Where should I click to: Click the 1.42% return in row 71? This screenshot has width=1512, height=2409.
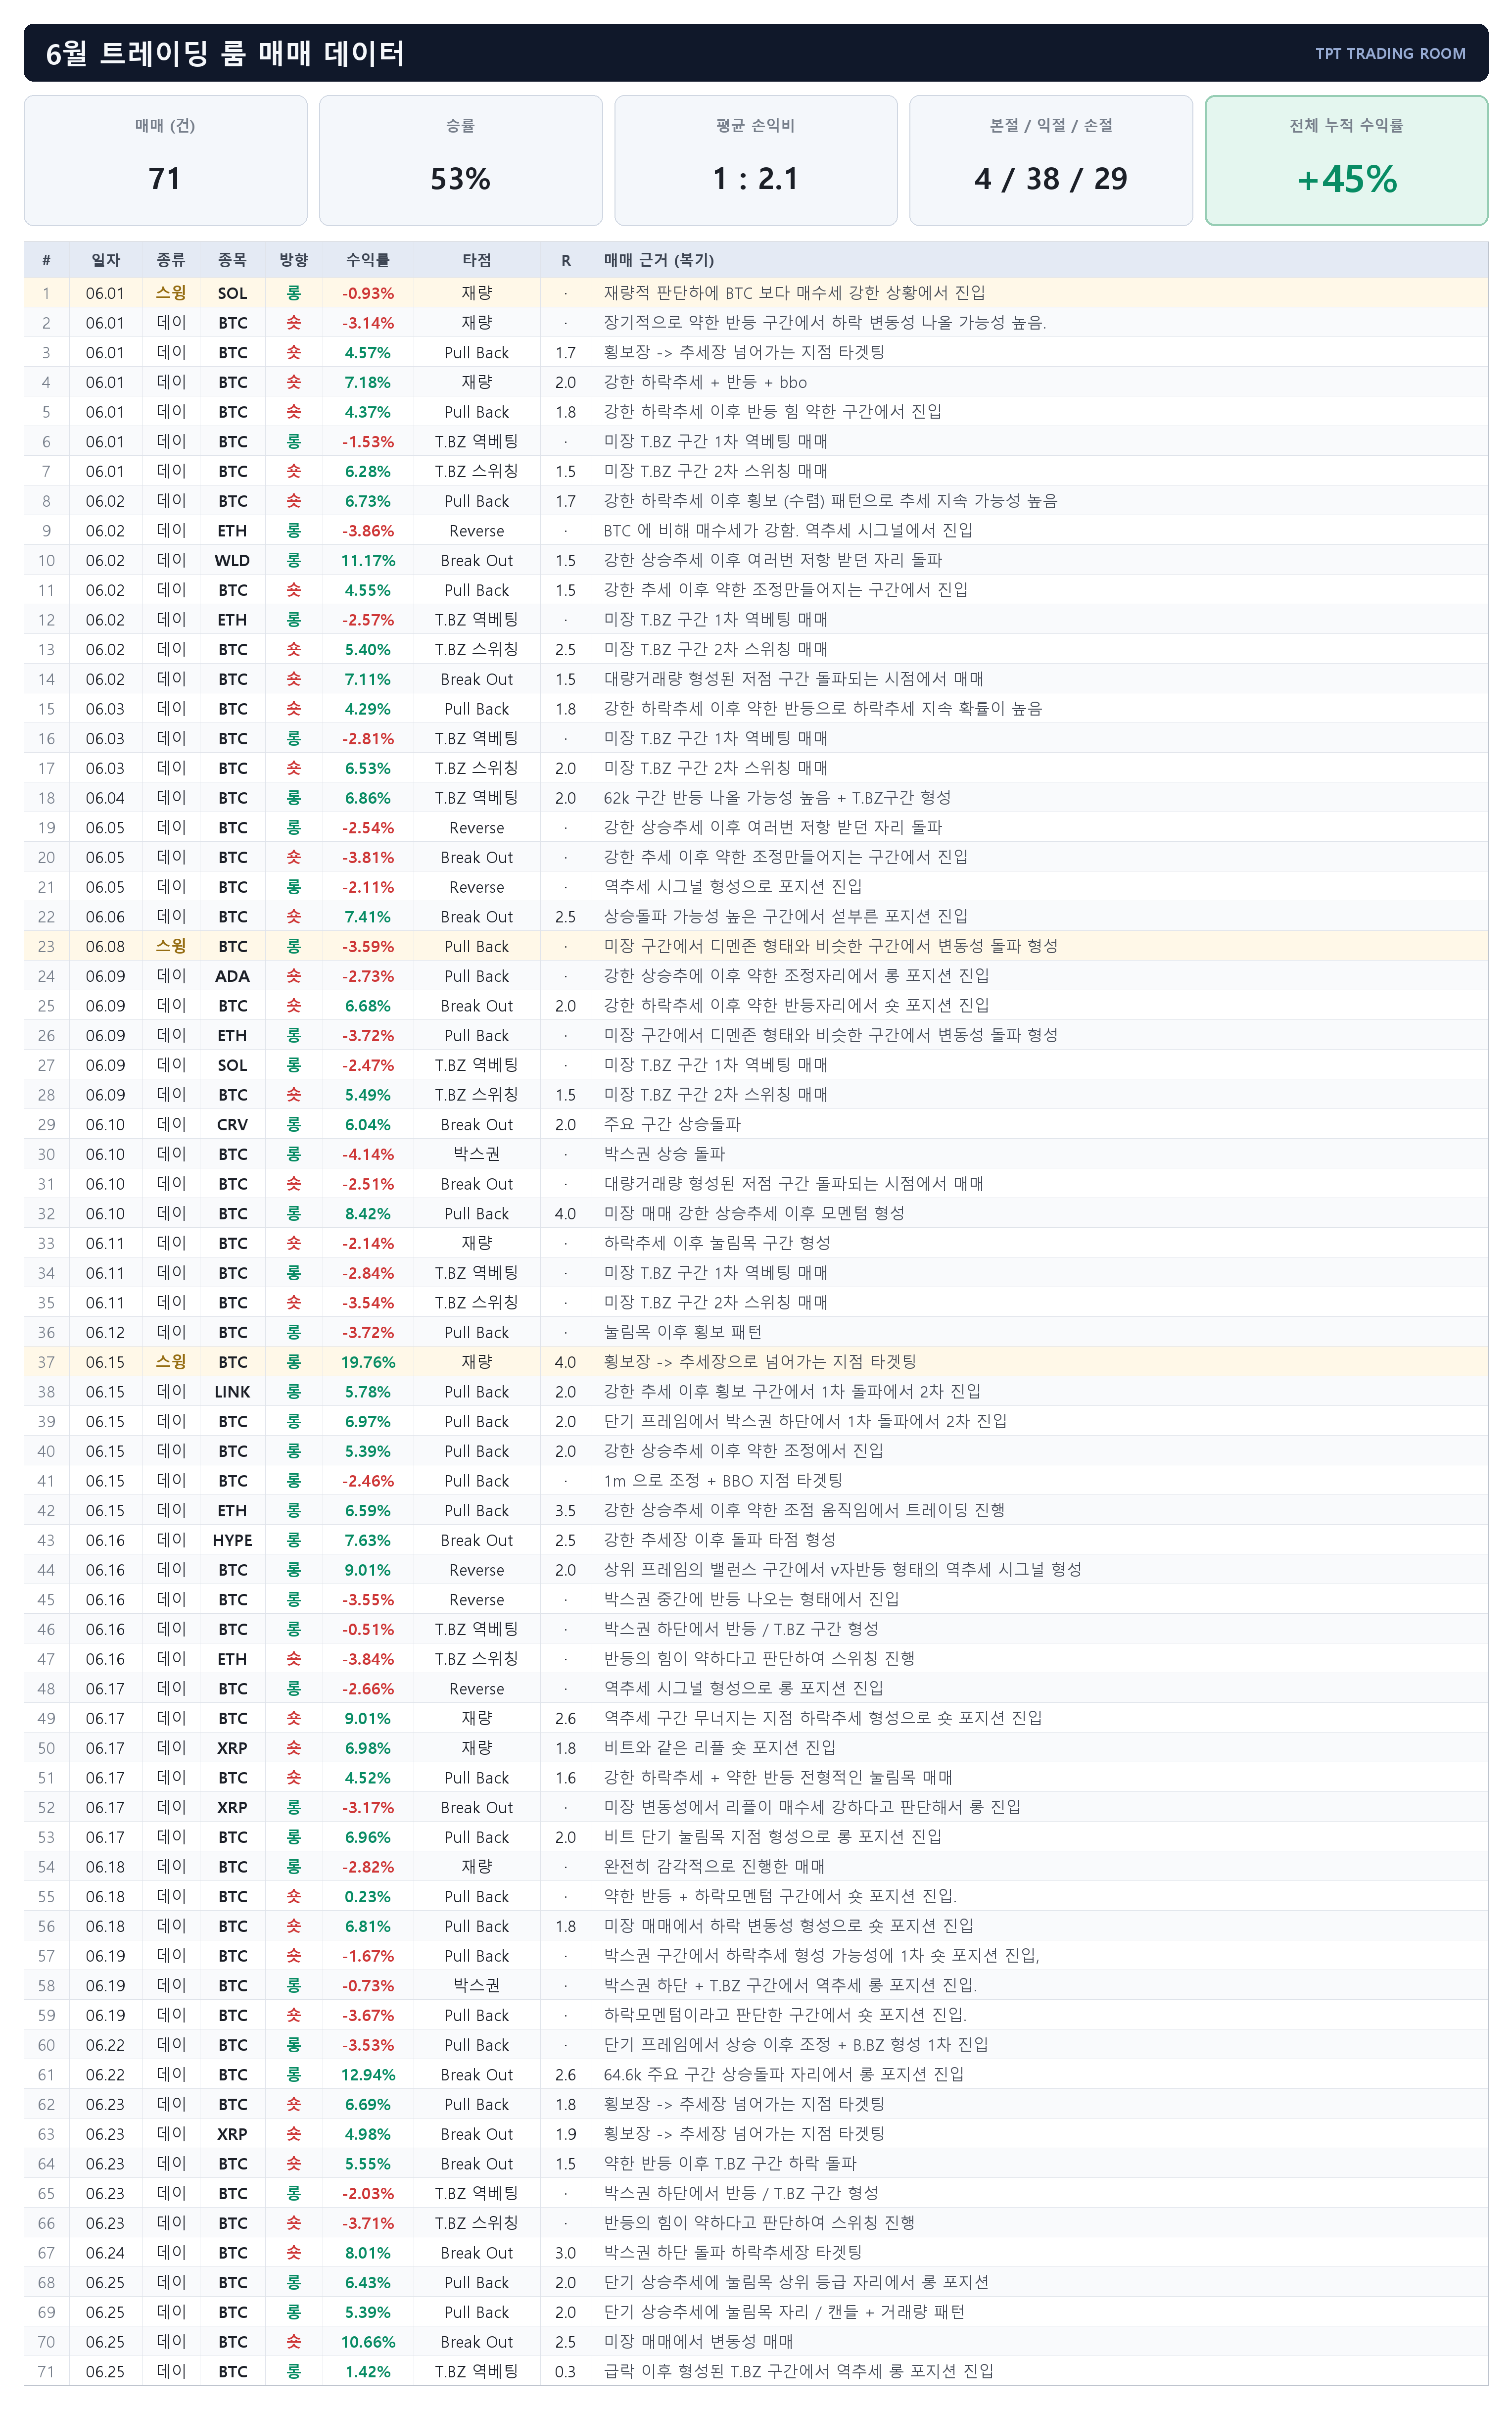(x=368, y=2372)
